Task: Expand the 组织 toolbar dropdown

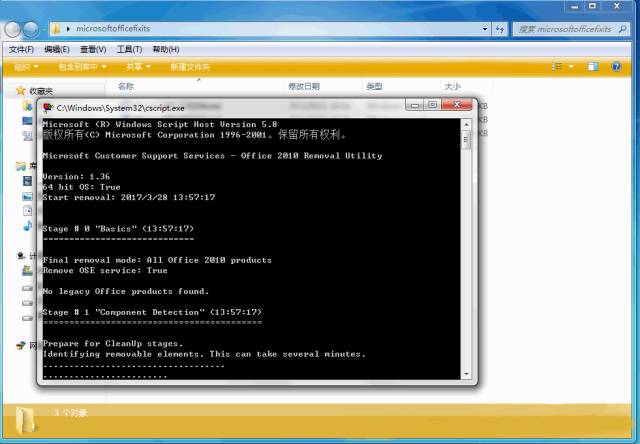Action: tap(26, 67)
